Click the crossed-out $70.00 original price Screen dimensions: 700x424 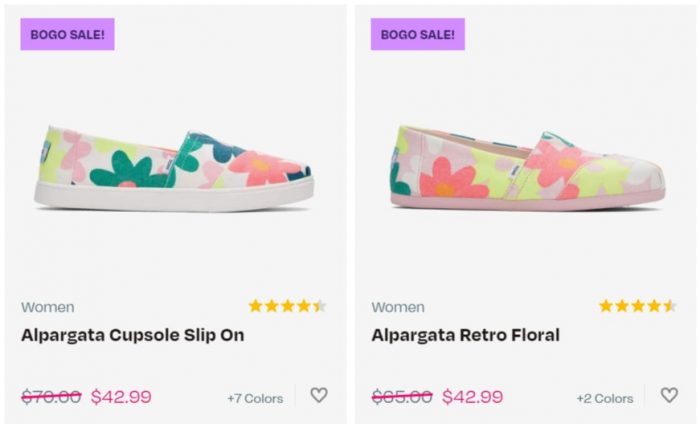click(x=51, y=396)
